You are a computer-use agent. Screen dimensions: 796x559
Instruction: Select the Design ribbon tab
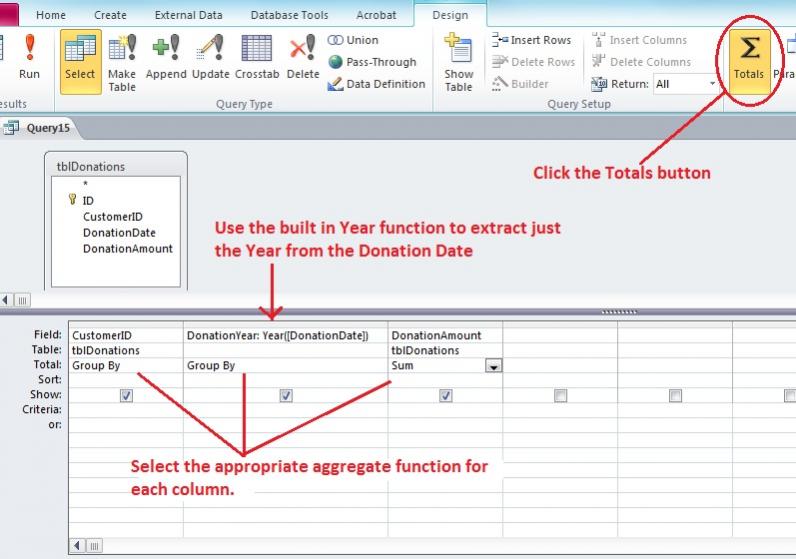(x=450, y=15)
